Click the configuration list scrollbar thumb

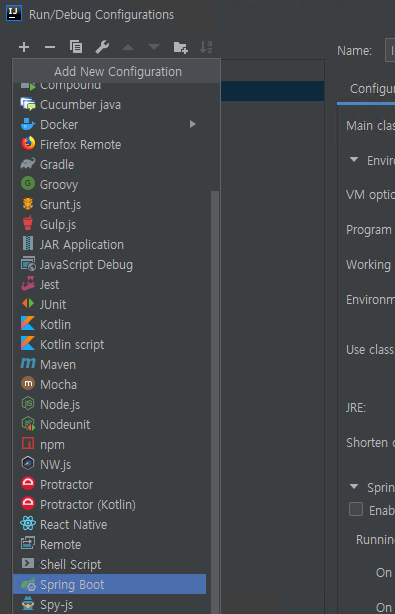pyautogui.click(x=215, y=402)
